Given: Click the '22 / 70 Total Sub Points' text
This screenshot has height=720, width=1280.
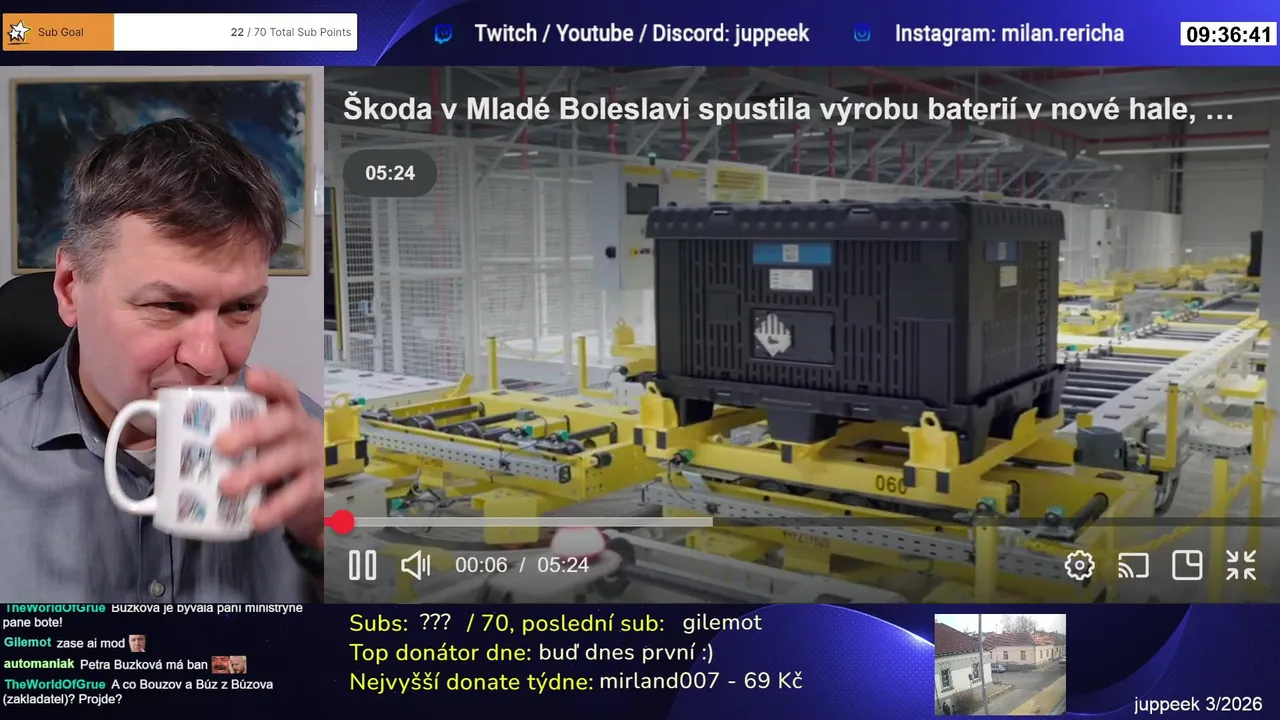Looking at the screenshot, I should (x=291, y=32).
